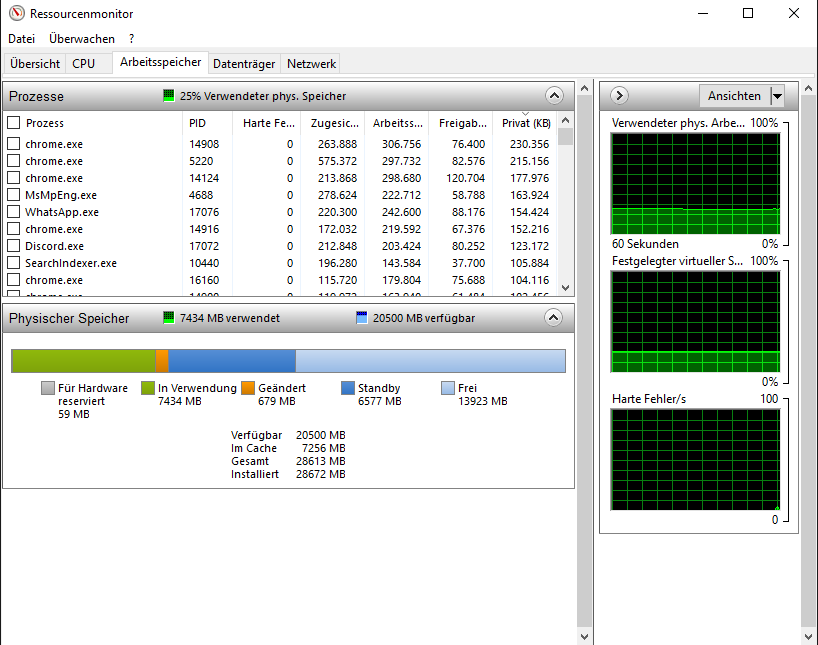Screen dimensions: 818x645
Task: Click the Im Cache 7256 MB value
Action: pos(323,448)
